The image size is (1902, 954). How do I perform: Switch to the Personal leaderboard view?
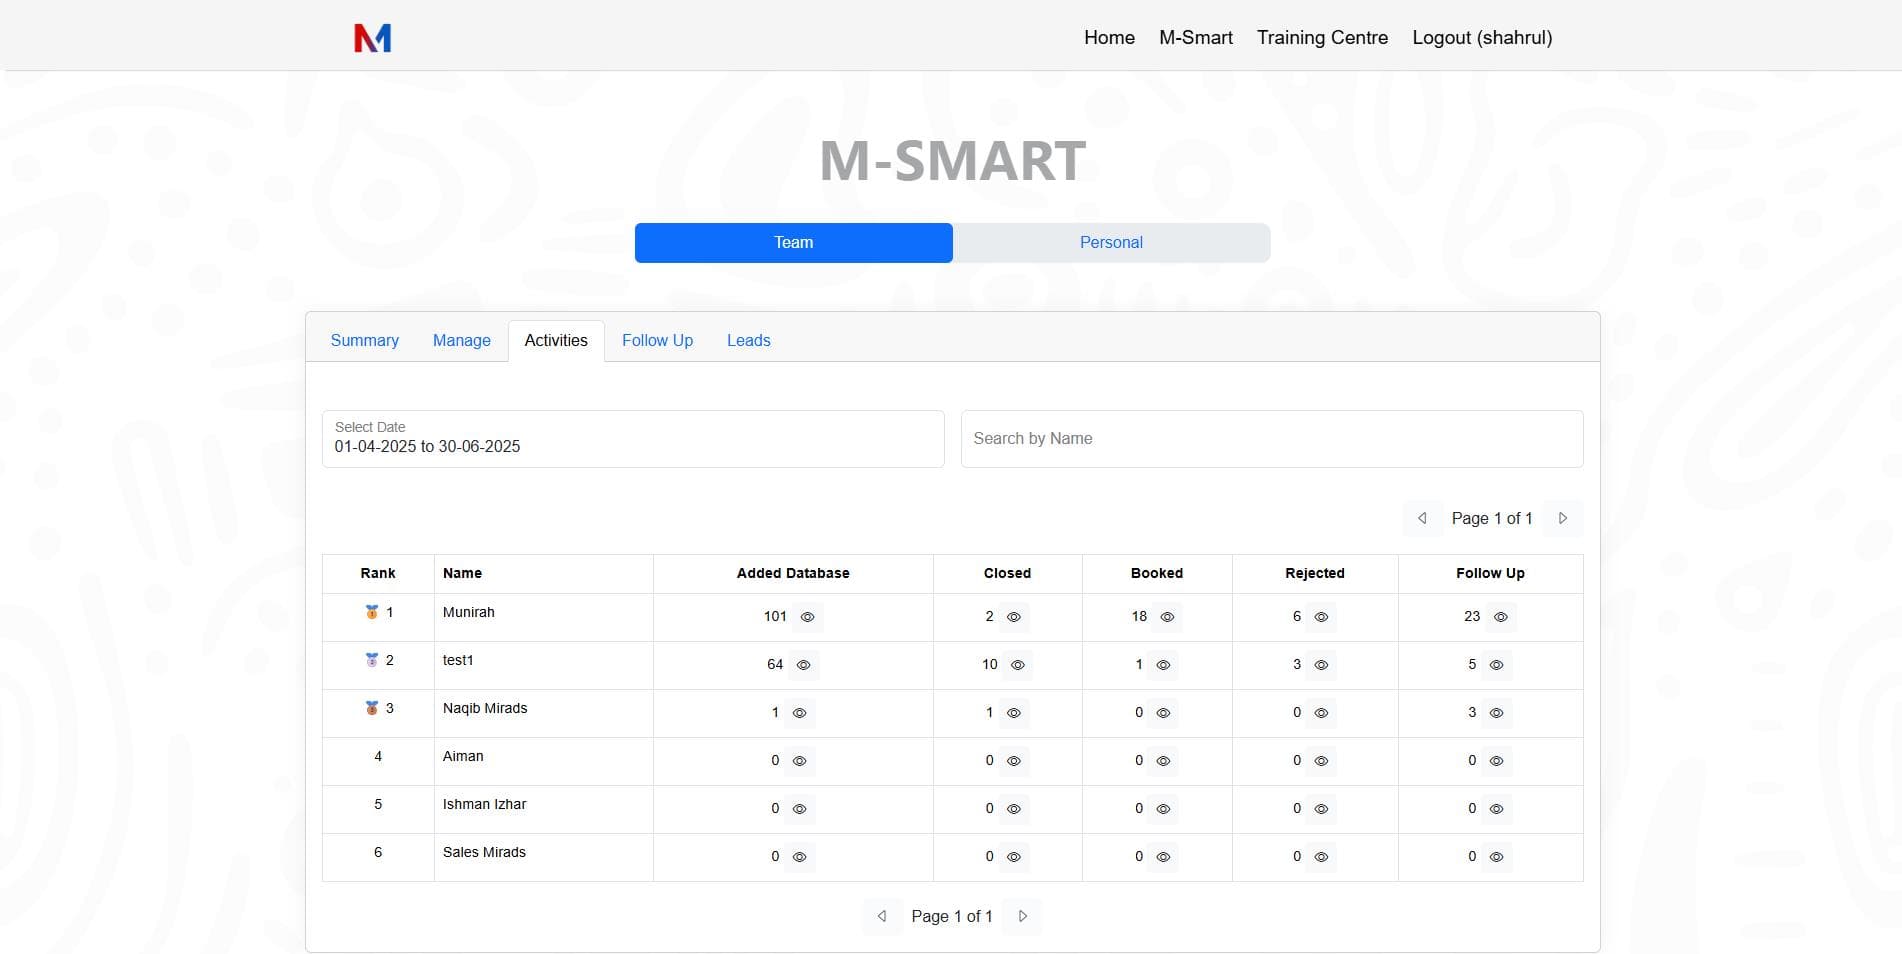tap(1111, 242)
